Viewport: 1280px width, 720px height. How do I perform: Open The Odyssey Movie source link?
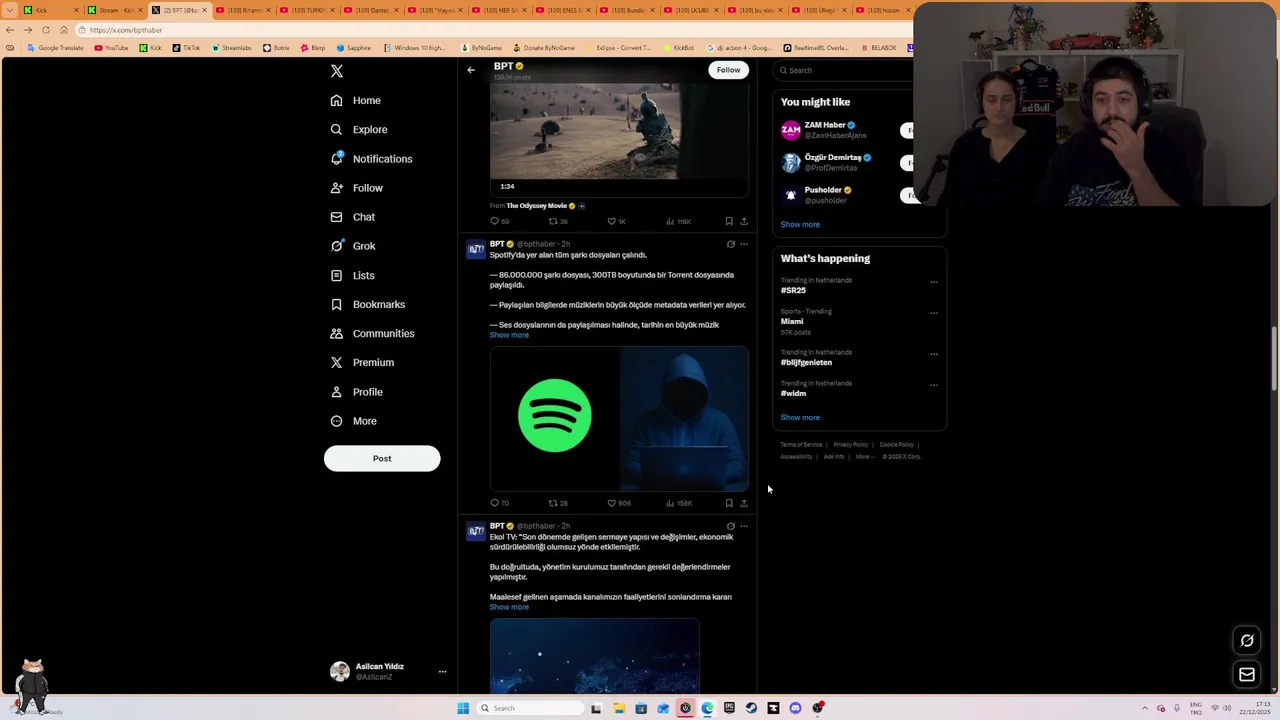pos(537,206)
